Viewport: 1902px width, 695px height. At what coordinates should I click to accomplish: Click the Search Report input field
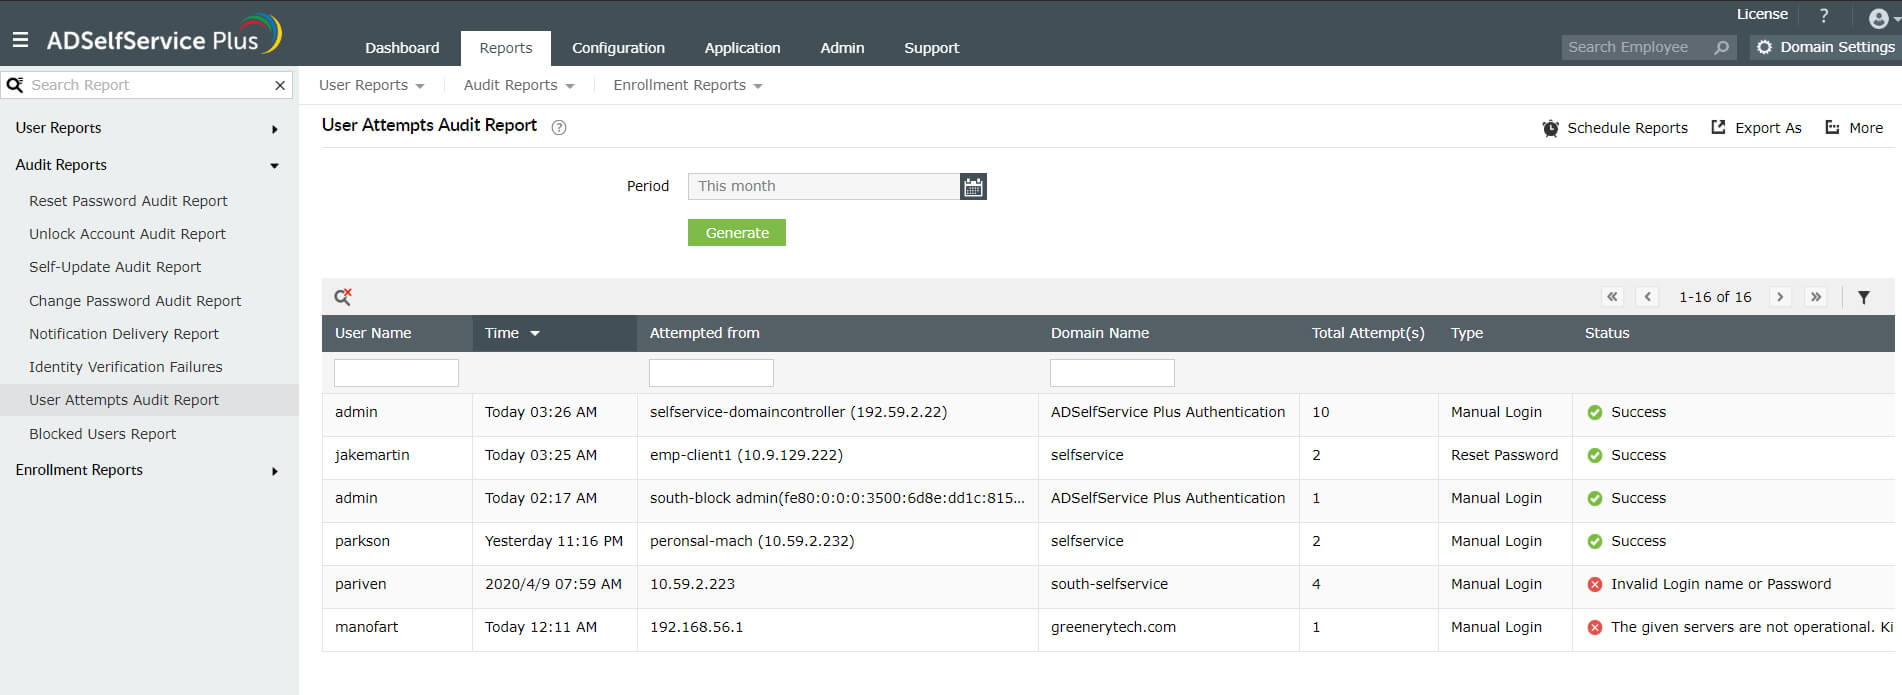150,85
